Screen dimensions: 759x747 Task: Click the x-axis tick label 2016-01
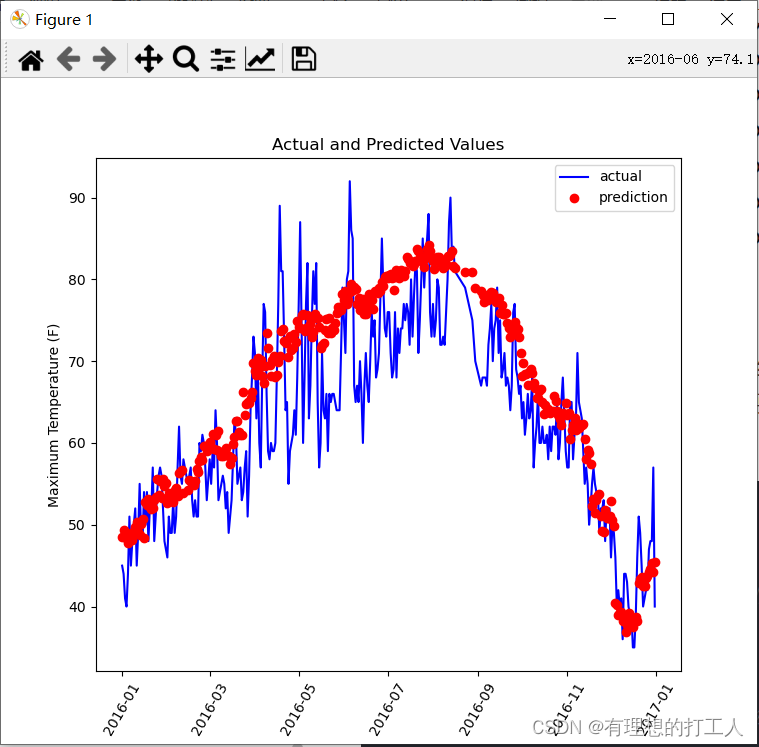pos(121,710)
